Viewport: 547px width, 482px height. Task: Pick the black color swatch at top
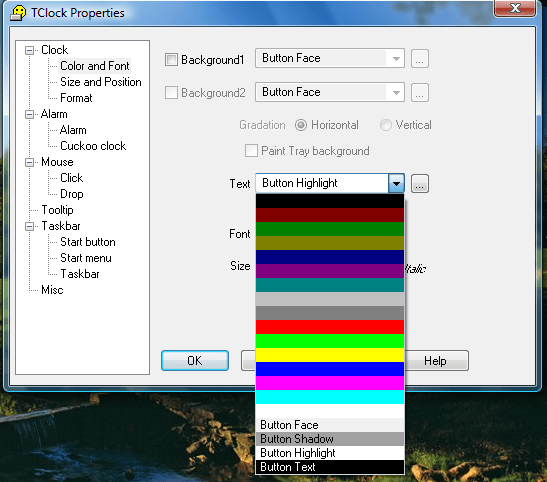(x=330, y=201)
